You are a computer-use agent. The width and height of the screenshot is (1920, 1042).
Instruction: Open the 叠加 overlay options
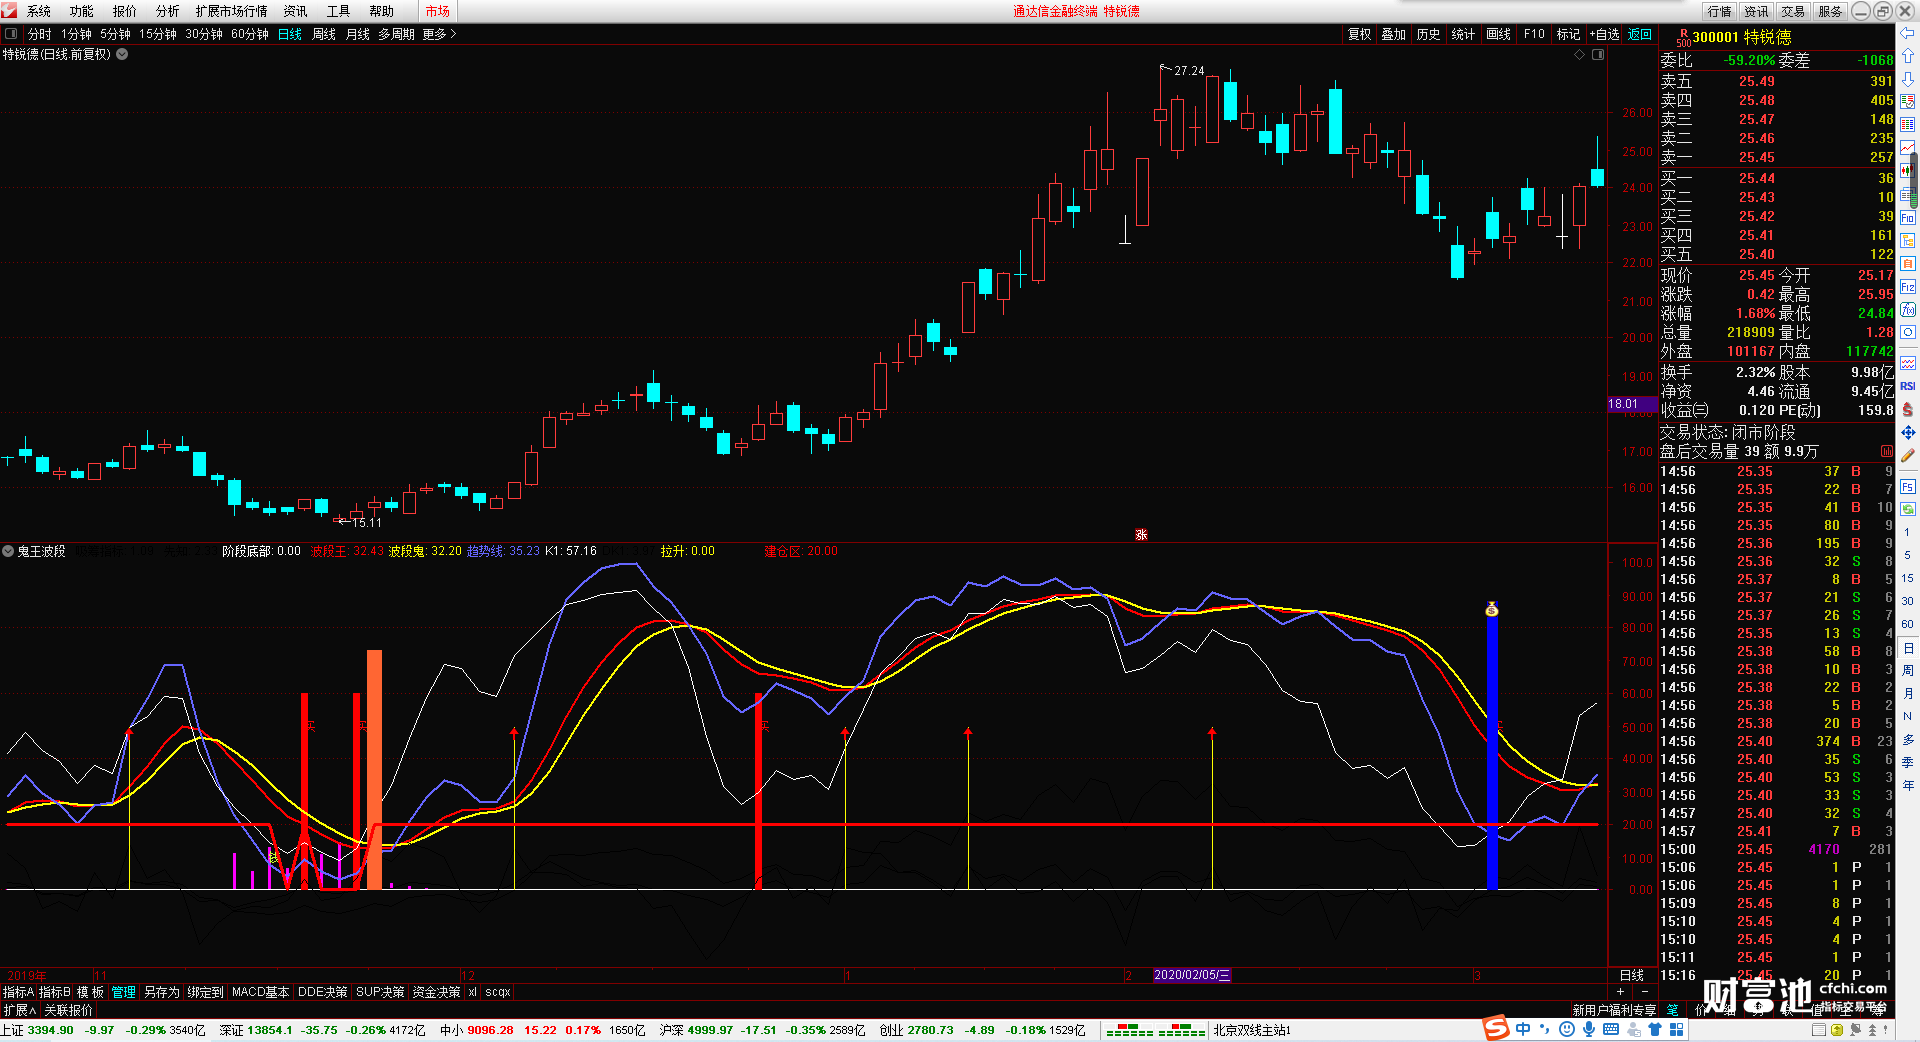tap(1394, 34)
